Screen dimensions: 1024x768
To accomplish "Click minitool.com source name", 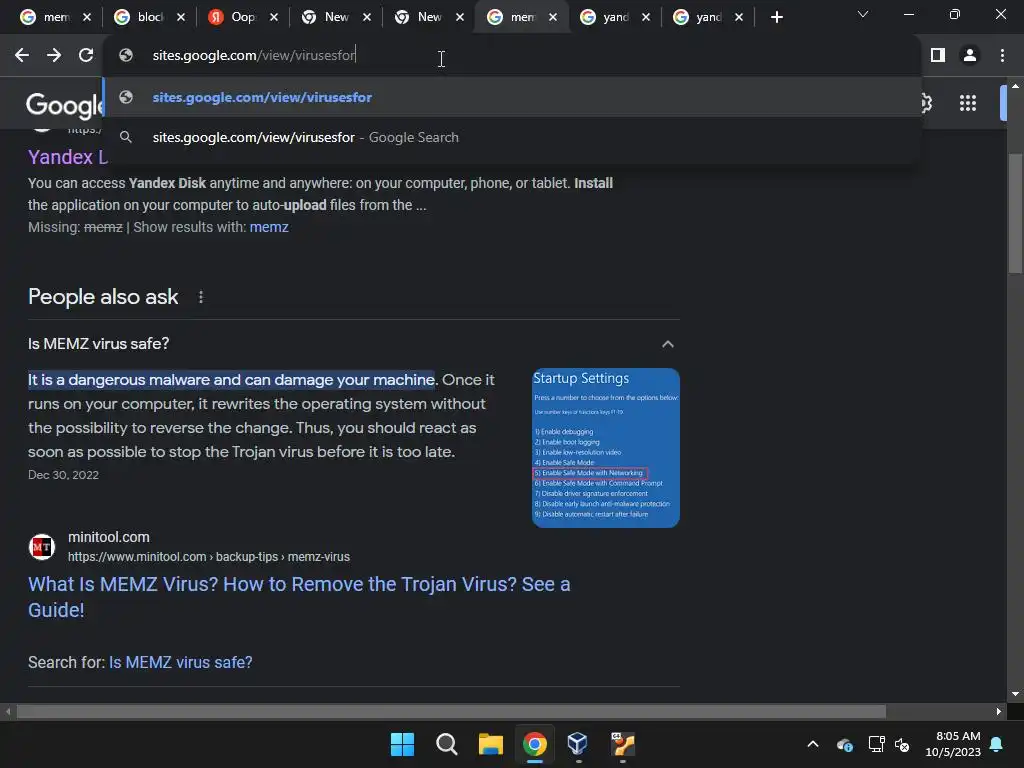I will pos(108,537).
